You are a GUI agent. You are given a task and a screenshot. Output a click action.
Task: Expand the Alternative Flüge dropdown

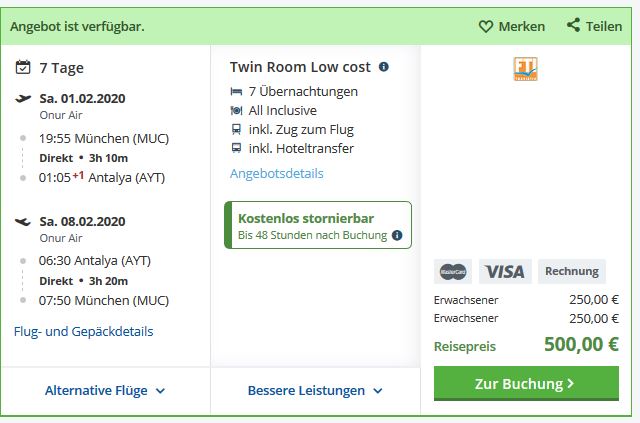coord(105,391)
